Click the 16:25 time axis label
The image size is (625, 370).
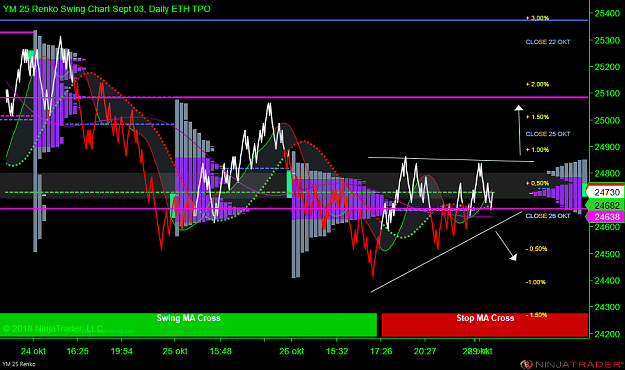pos(77,351)
